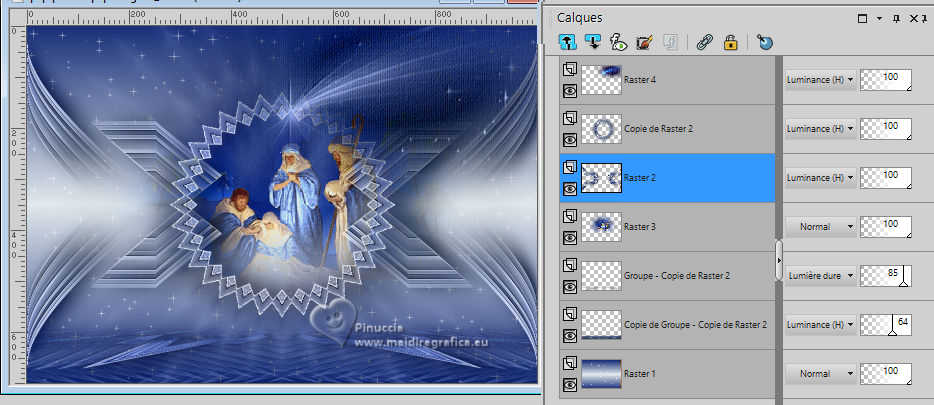Select layer Groupe - Copie de Raster 2

click(x=677, y=276)
